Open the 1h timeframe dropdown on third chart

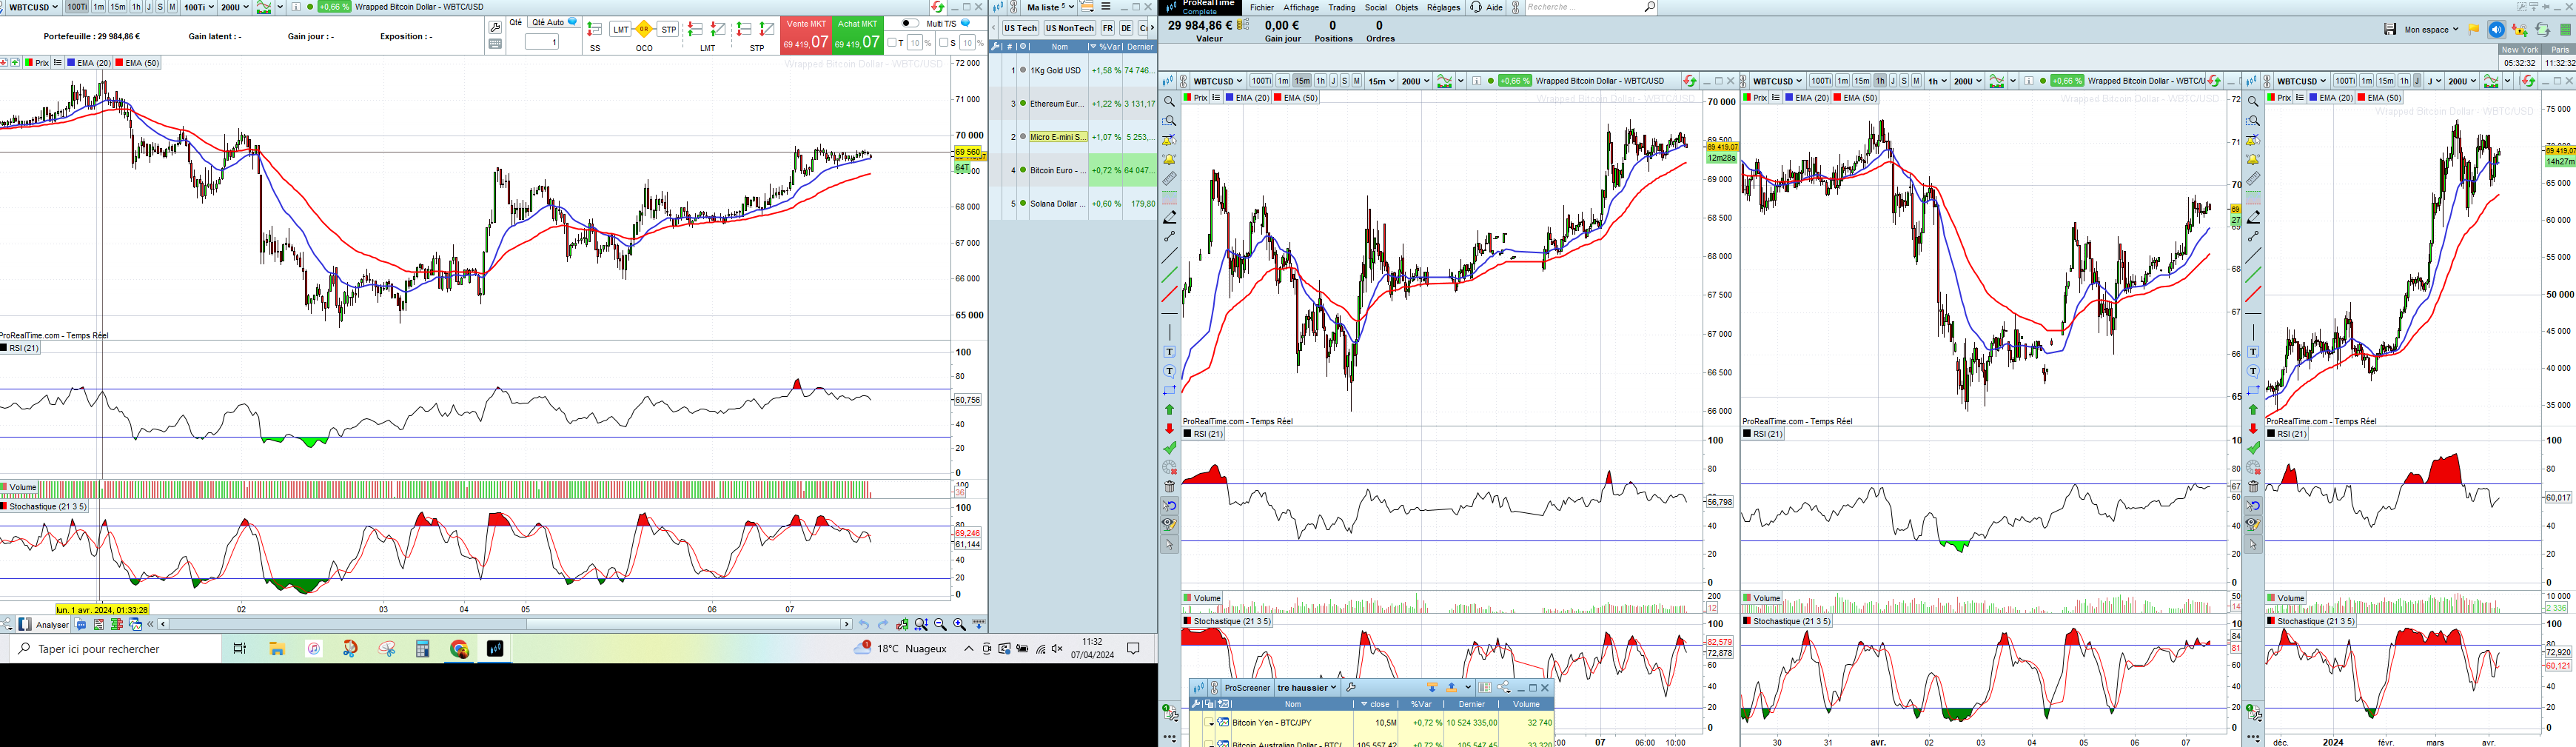(x=1937, y=81)
